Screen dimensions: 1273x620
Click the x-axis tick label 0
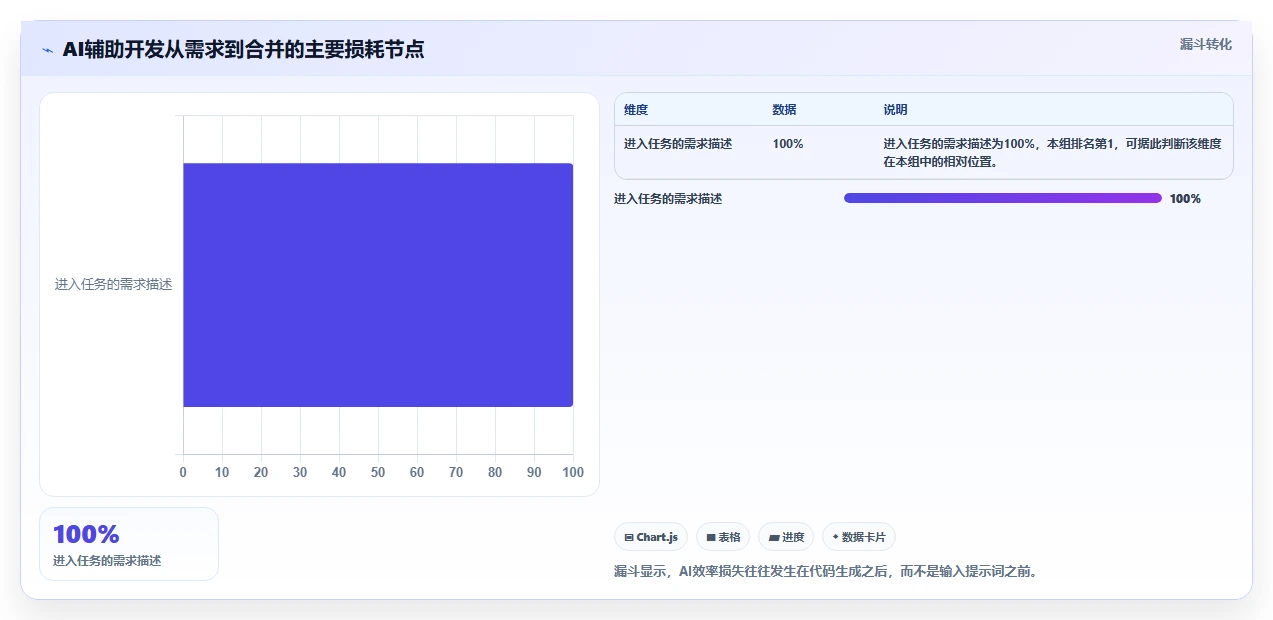(x=183, y=472)
